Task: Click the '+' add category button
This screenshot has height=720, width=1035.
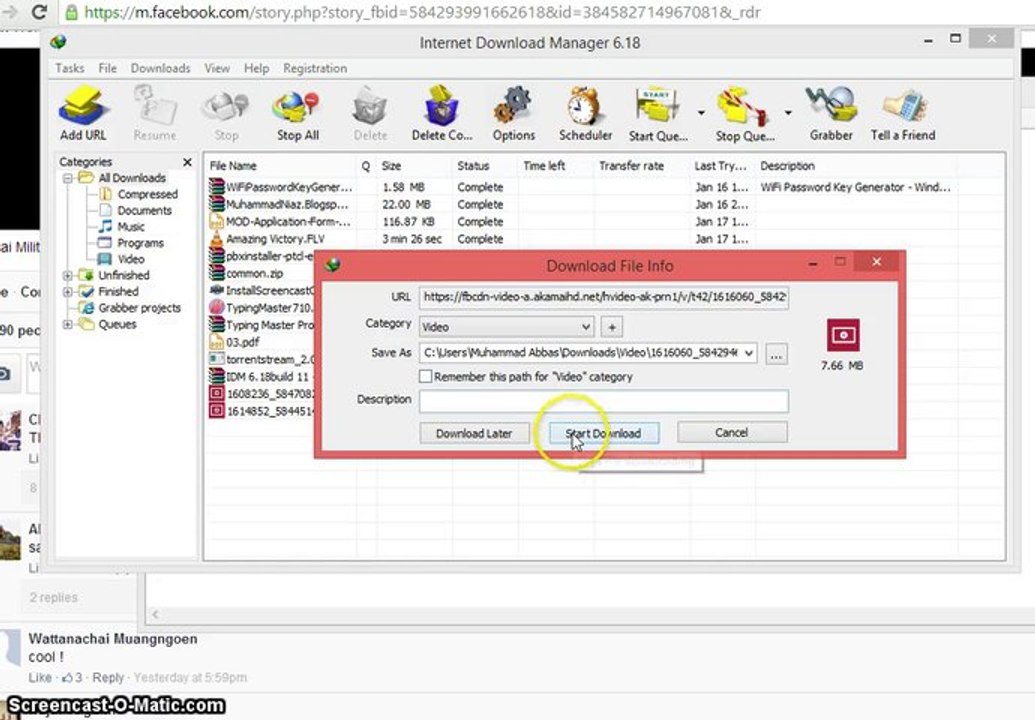Action: (612, 327)
